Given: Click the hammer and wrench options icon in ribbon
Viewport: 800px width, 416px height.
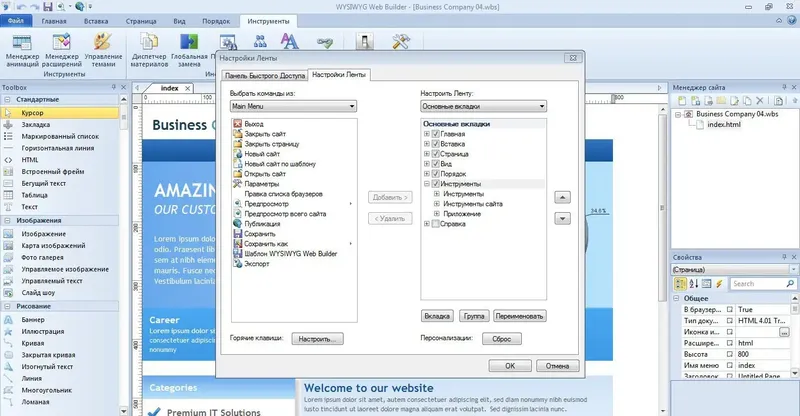Looking at the screenshot, I should (x=401, y=42).
